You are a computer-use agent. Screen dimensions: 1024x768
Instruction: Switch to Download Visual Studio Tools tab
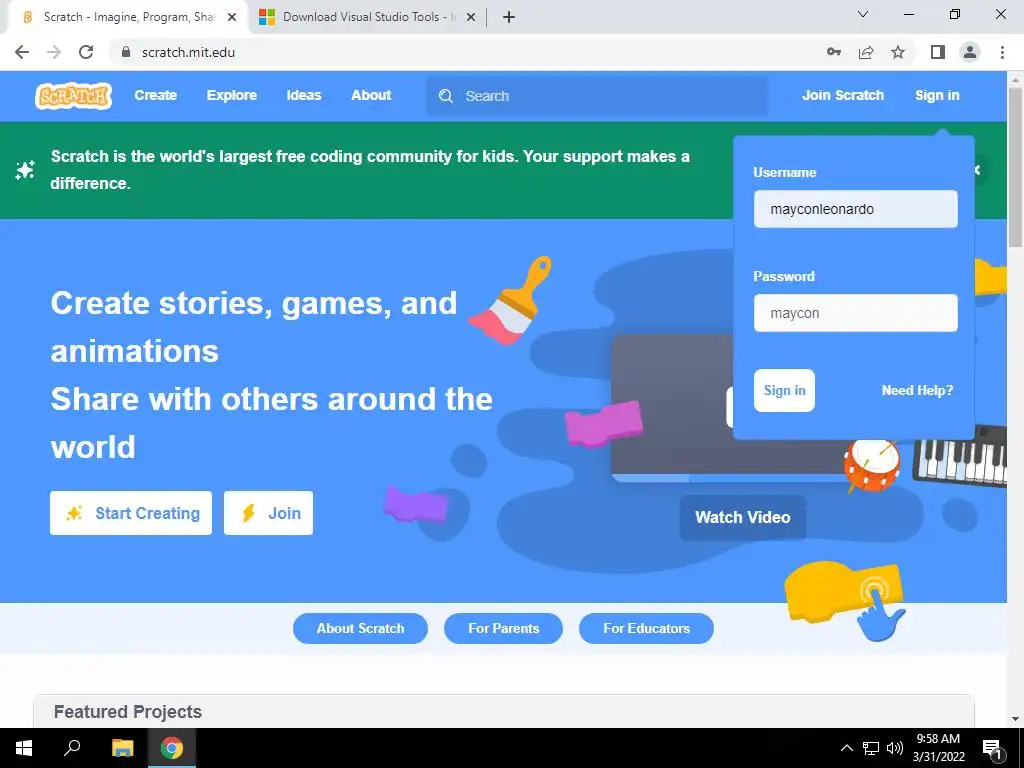(367, 17)
